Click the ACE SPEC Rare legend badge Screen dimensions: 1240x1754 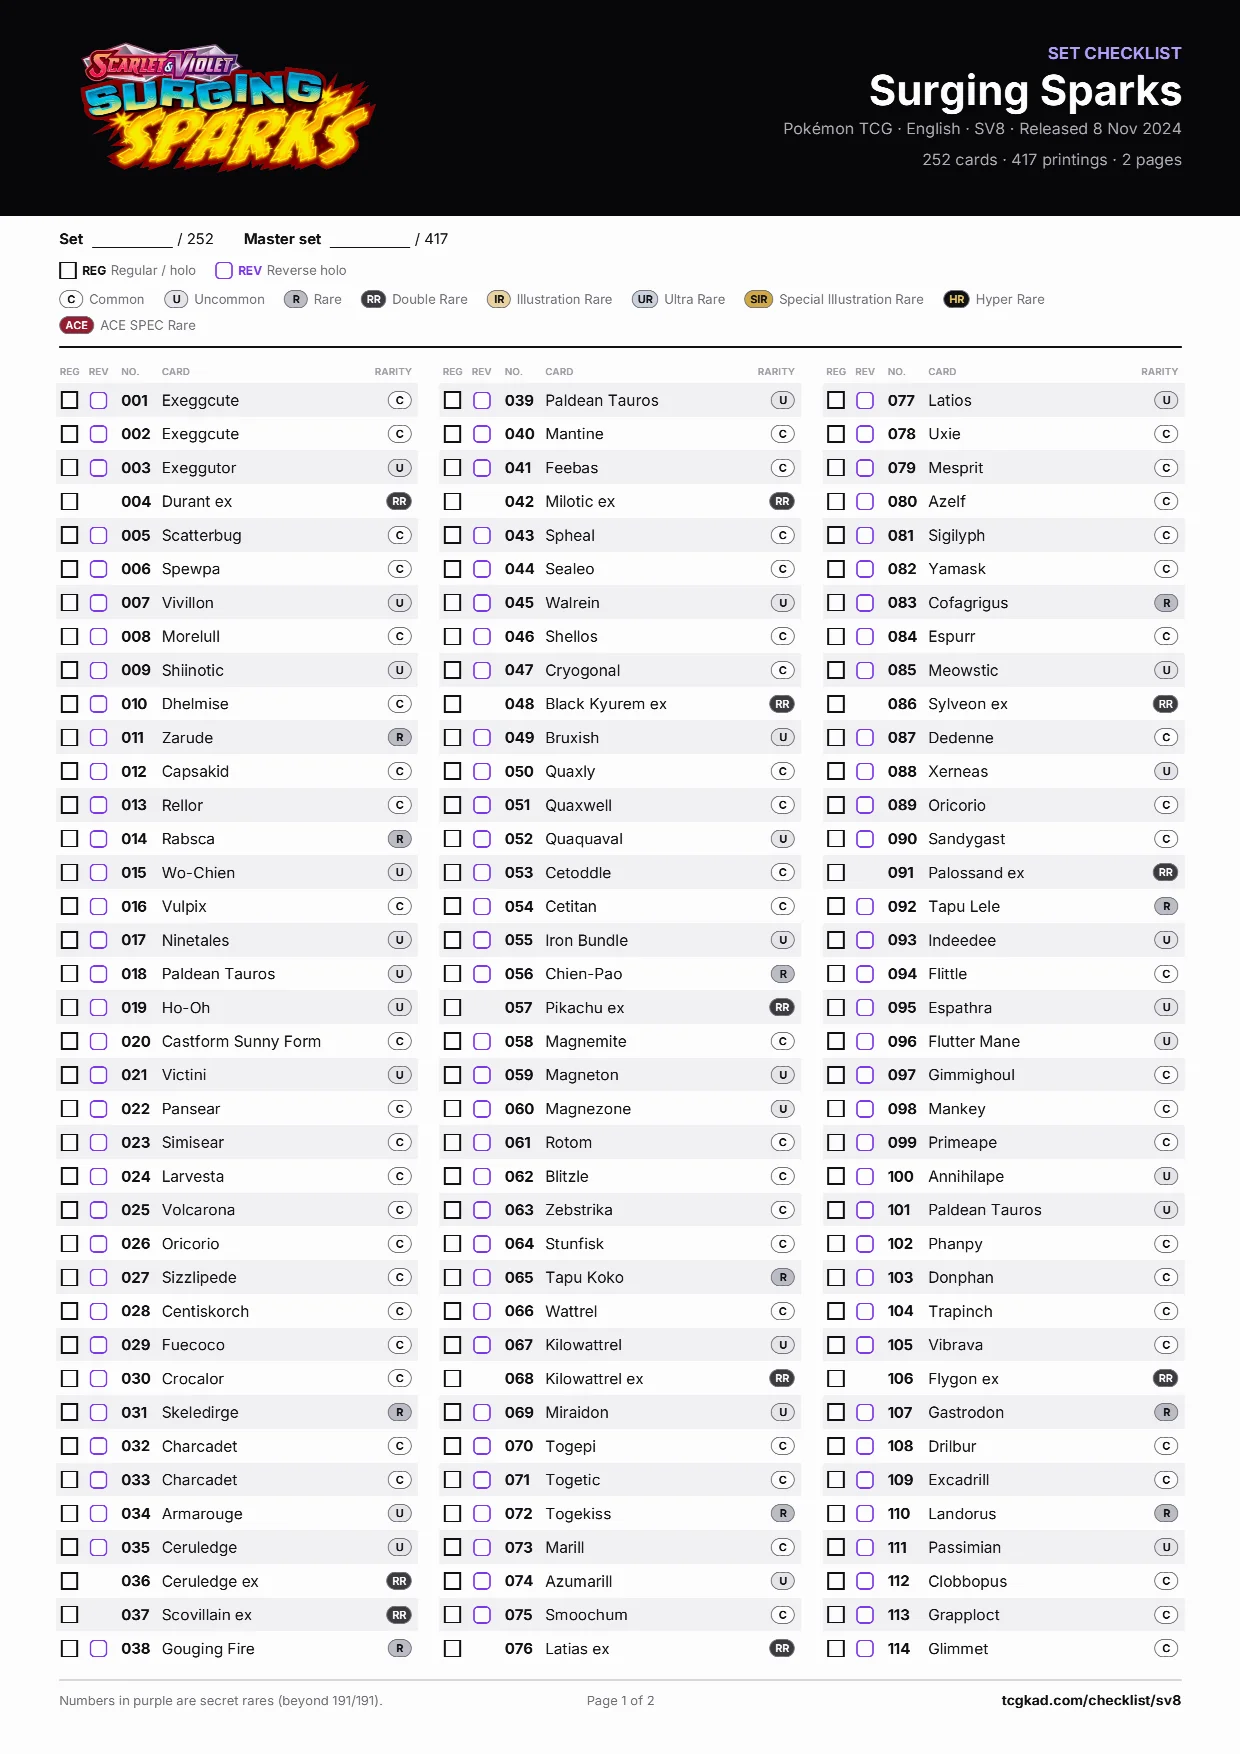[x=77, y=325]
